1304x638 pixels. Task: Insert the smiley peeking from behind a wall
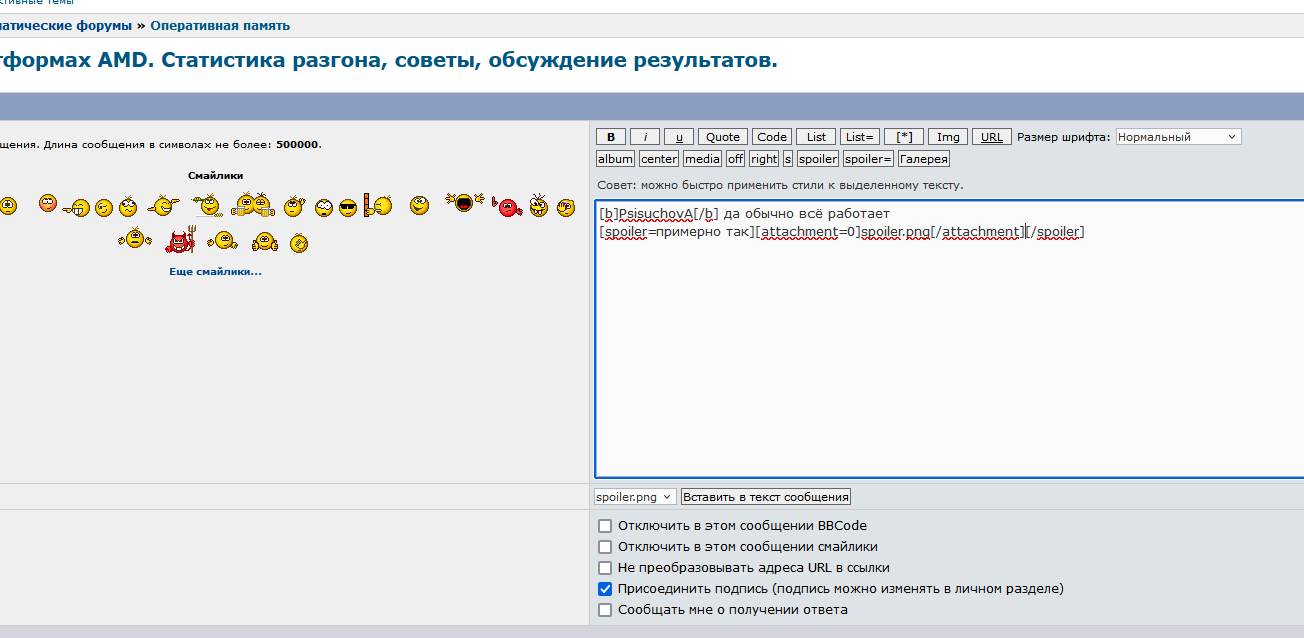click(378, 205)
